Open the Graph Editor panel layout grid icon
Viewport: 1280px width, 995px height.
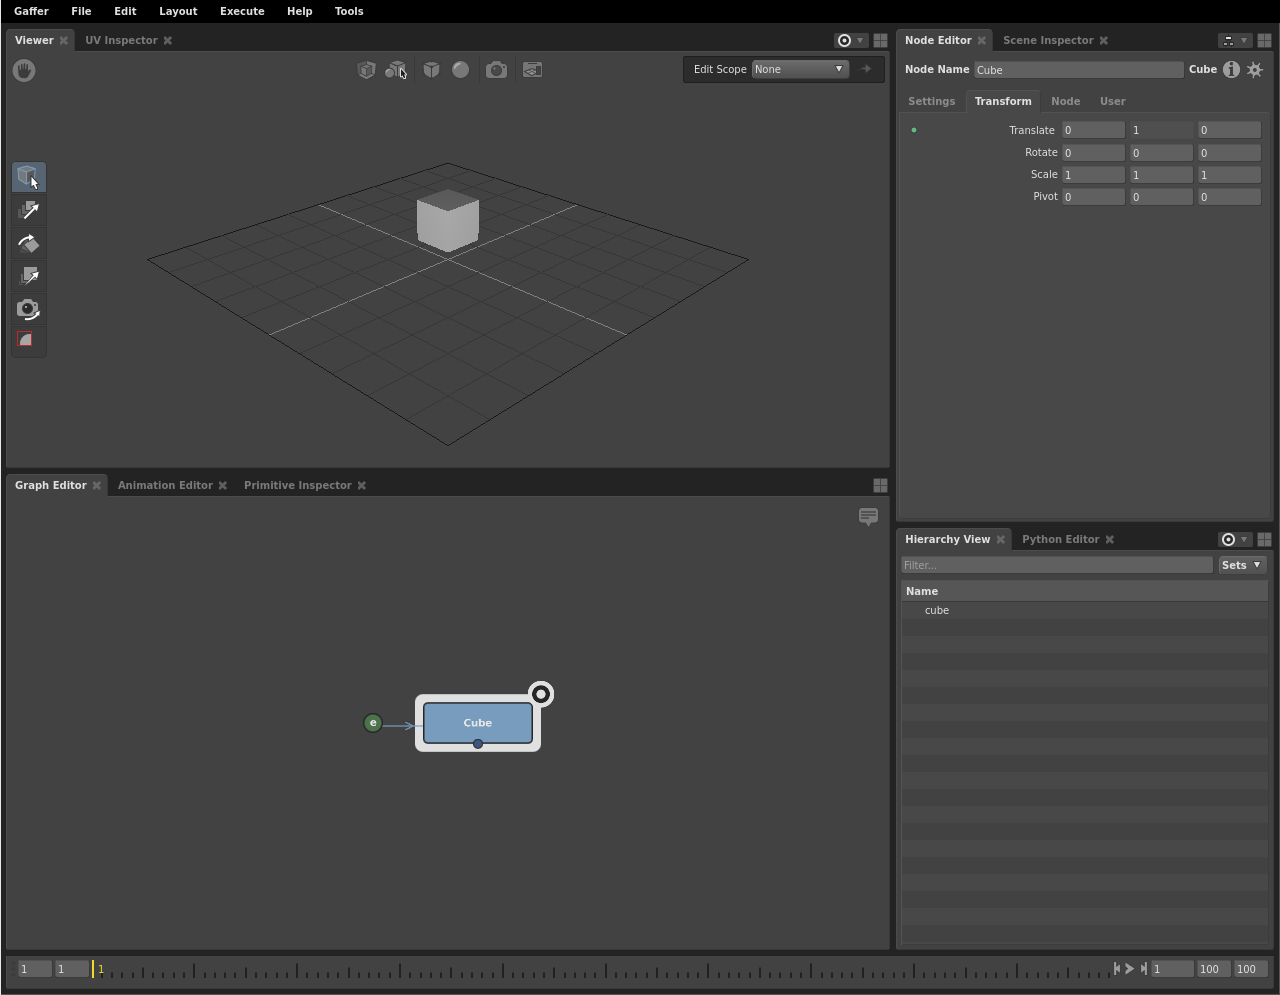click(880, 485)
